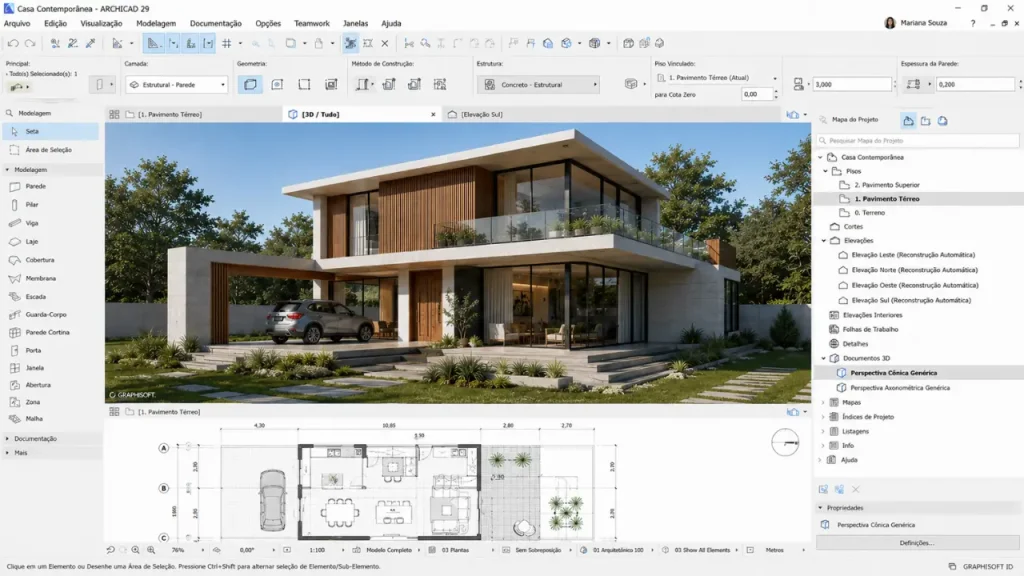Collapse the Propriedades panel section
This screenshot has height=576, width=1024.
(x=821, y=507)
